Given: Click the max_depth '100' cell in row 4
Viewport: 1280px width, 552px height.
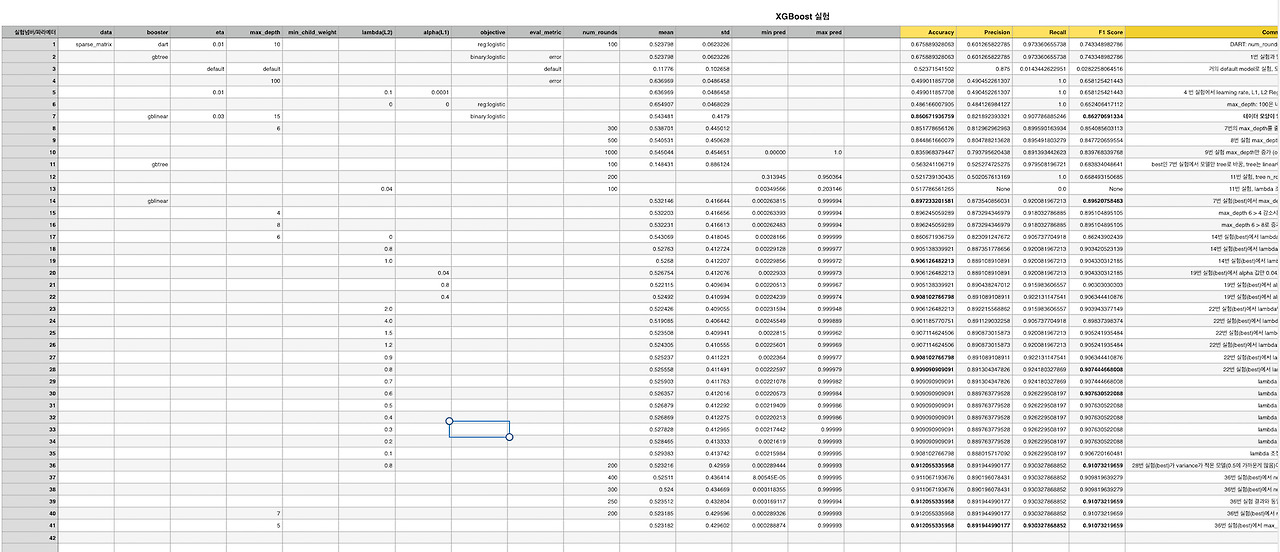Looking at the screenshot, I should [254, 80].
